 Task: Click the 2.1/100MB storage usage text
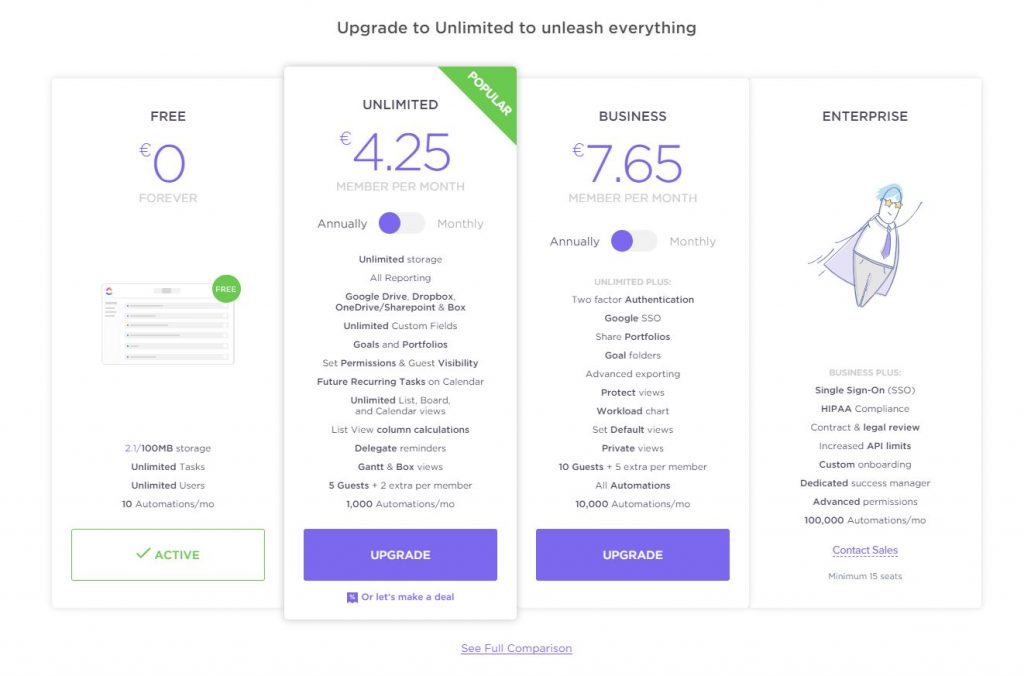click(168, 448)
